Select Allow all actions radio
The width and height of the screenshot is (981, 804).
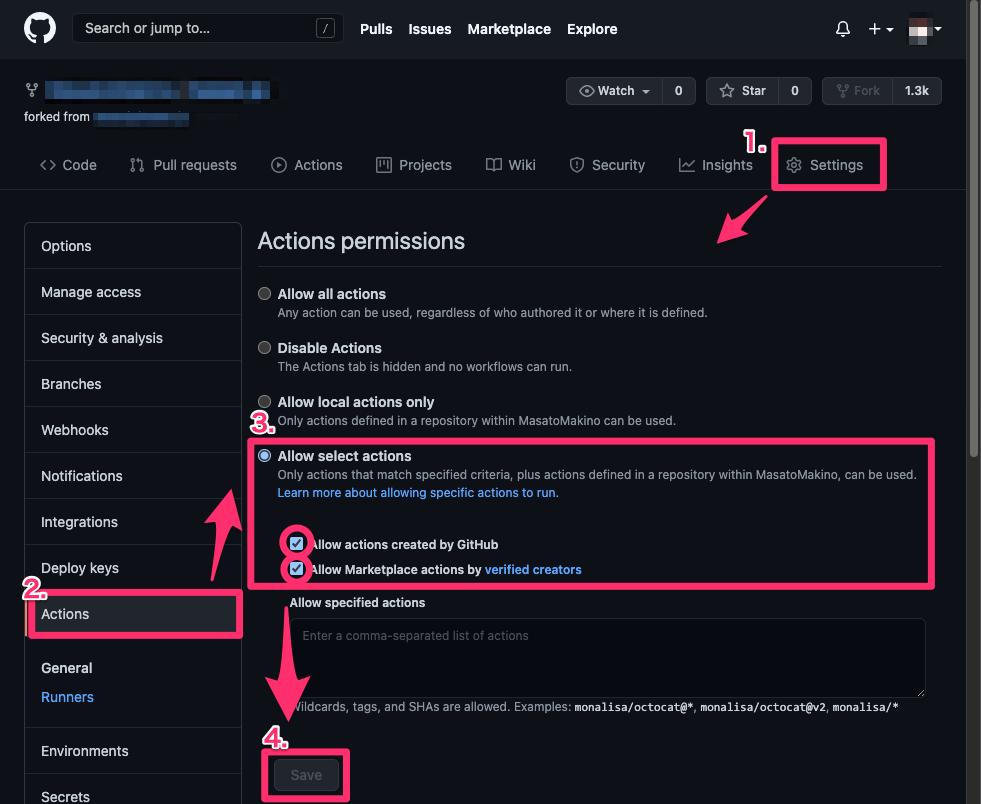[265, 293]
